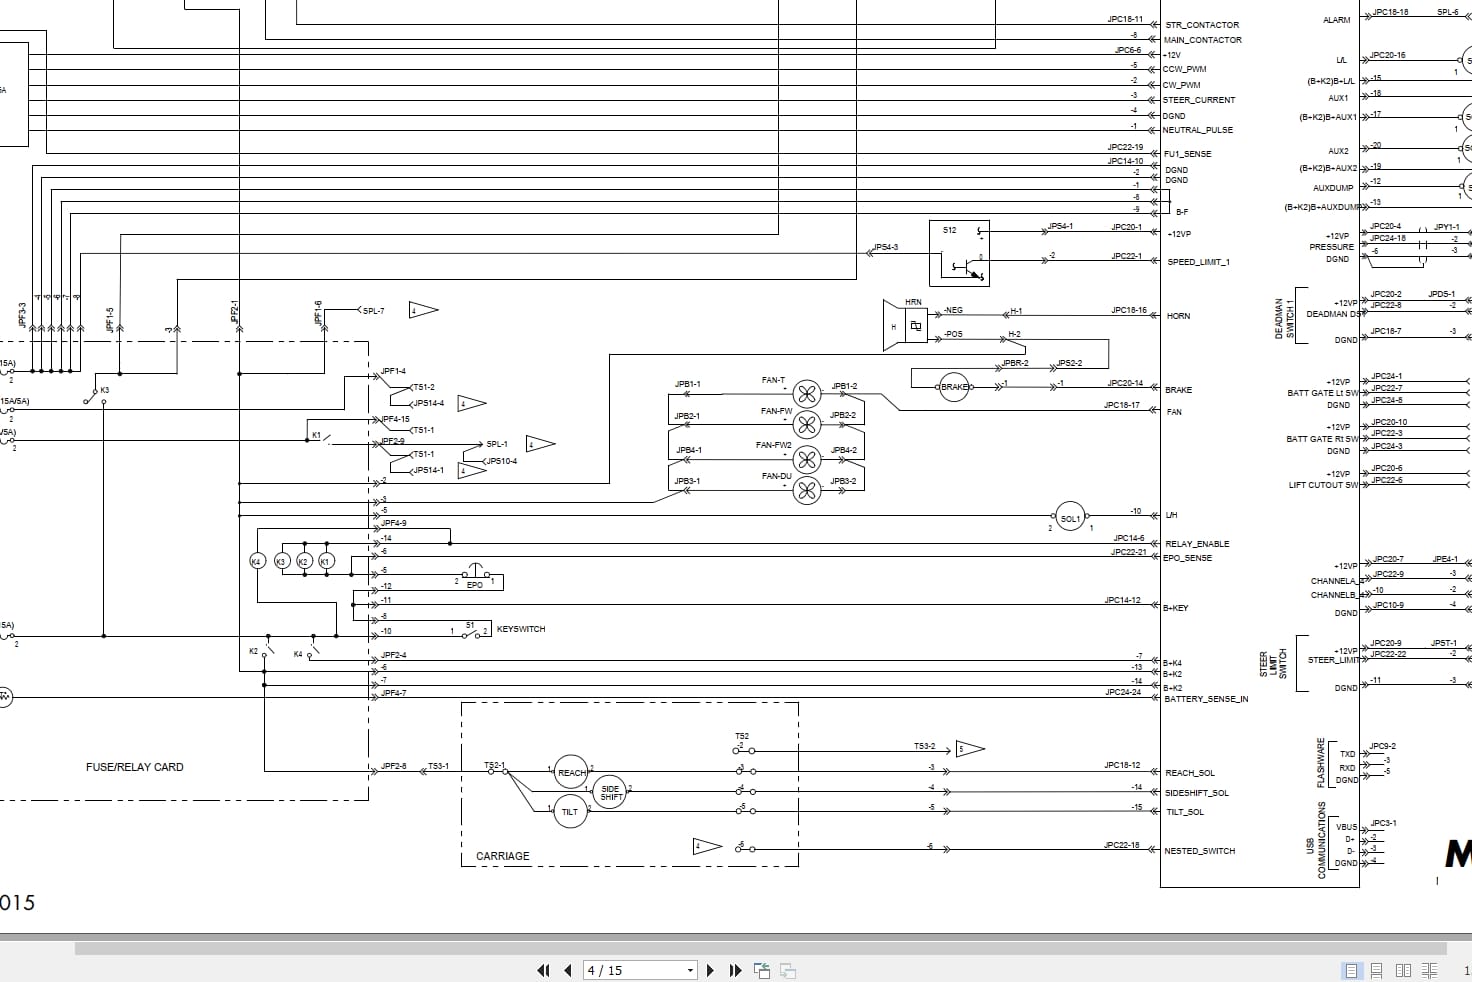Click the NESTED_SWITCH signal label

click(1200, 851)
